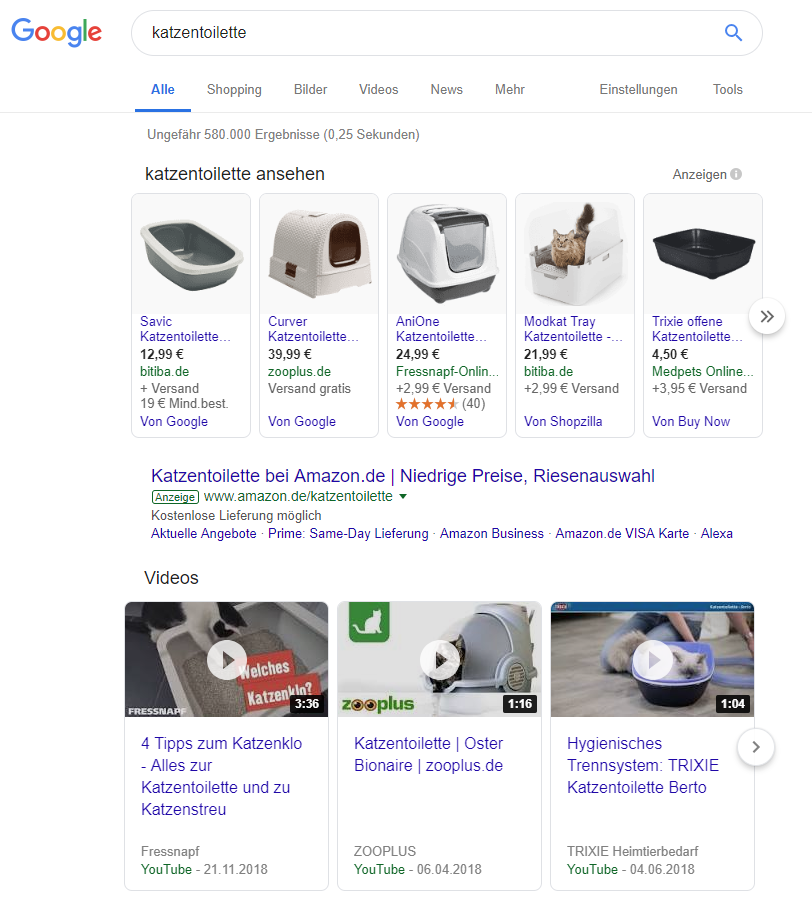This screenshot has height=910, width=812.
Task: Click the 12,99 € price
Action: [x=161, y=354]
